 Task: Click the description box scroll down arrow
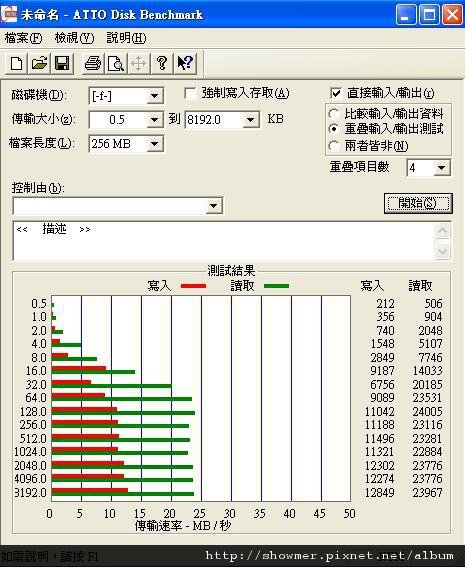point(443,251)
